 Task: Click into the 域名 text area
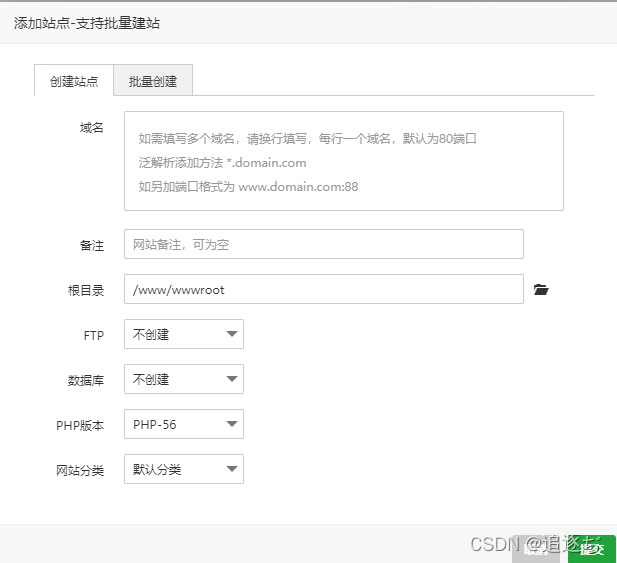(344, 161)
